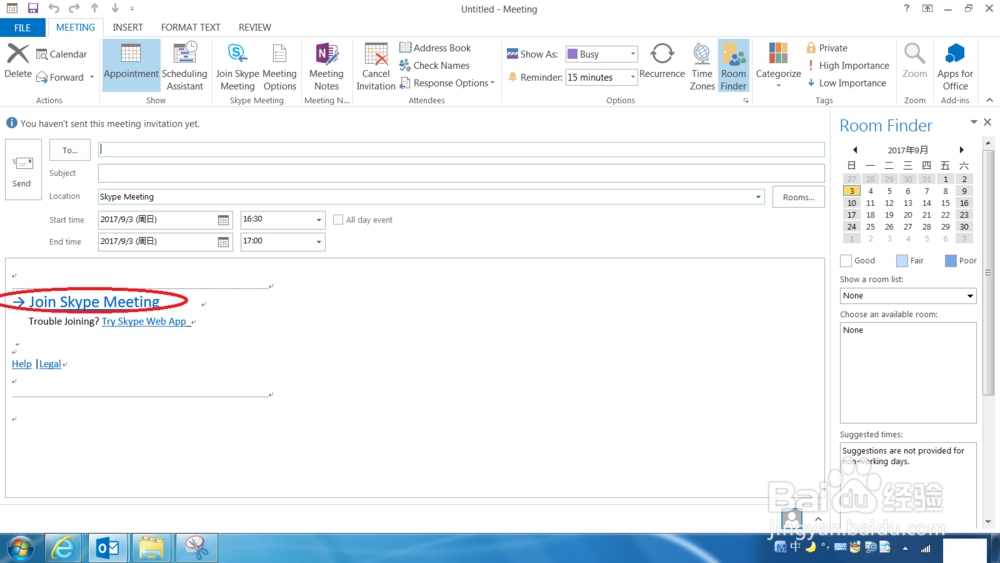Screen dimensions: 1000x563
Task: Toggle High Importance flag
Action: [x=848, y=65]
